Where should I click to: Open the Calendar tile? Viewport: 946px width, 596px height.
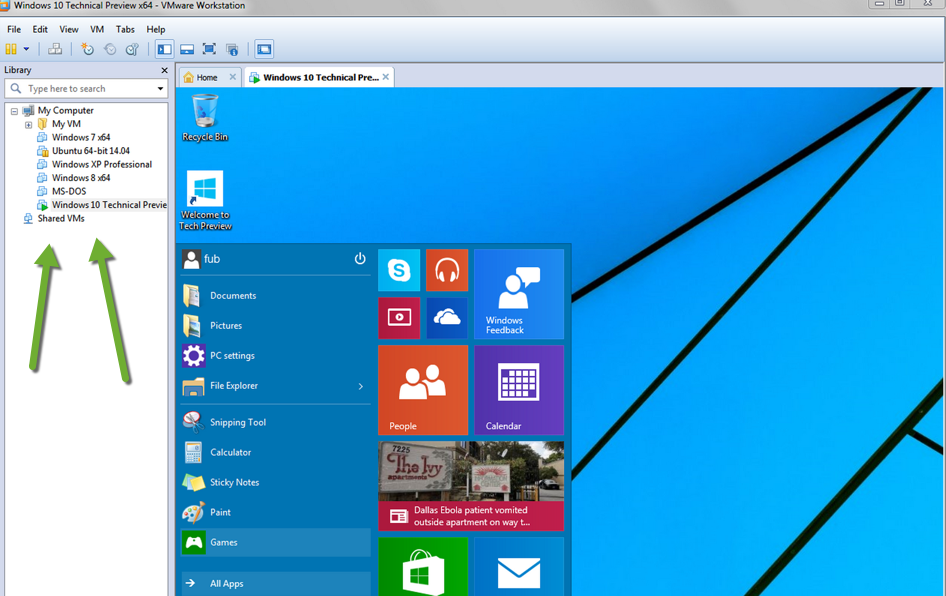pyautogui.click(x=519, y=390)
